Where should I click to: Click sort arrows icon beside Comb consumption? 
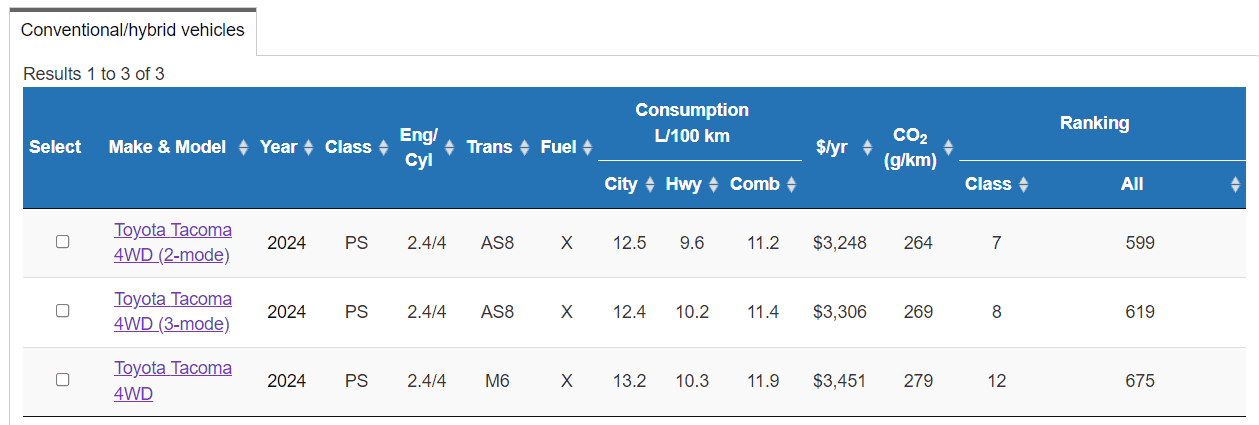click(x=791, y=185)
